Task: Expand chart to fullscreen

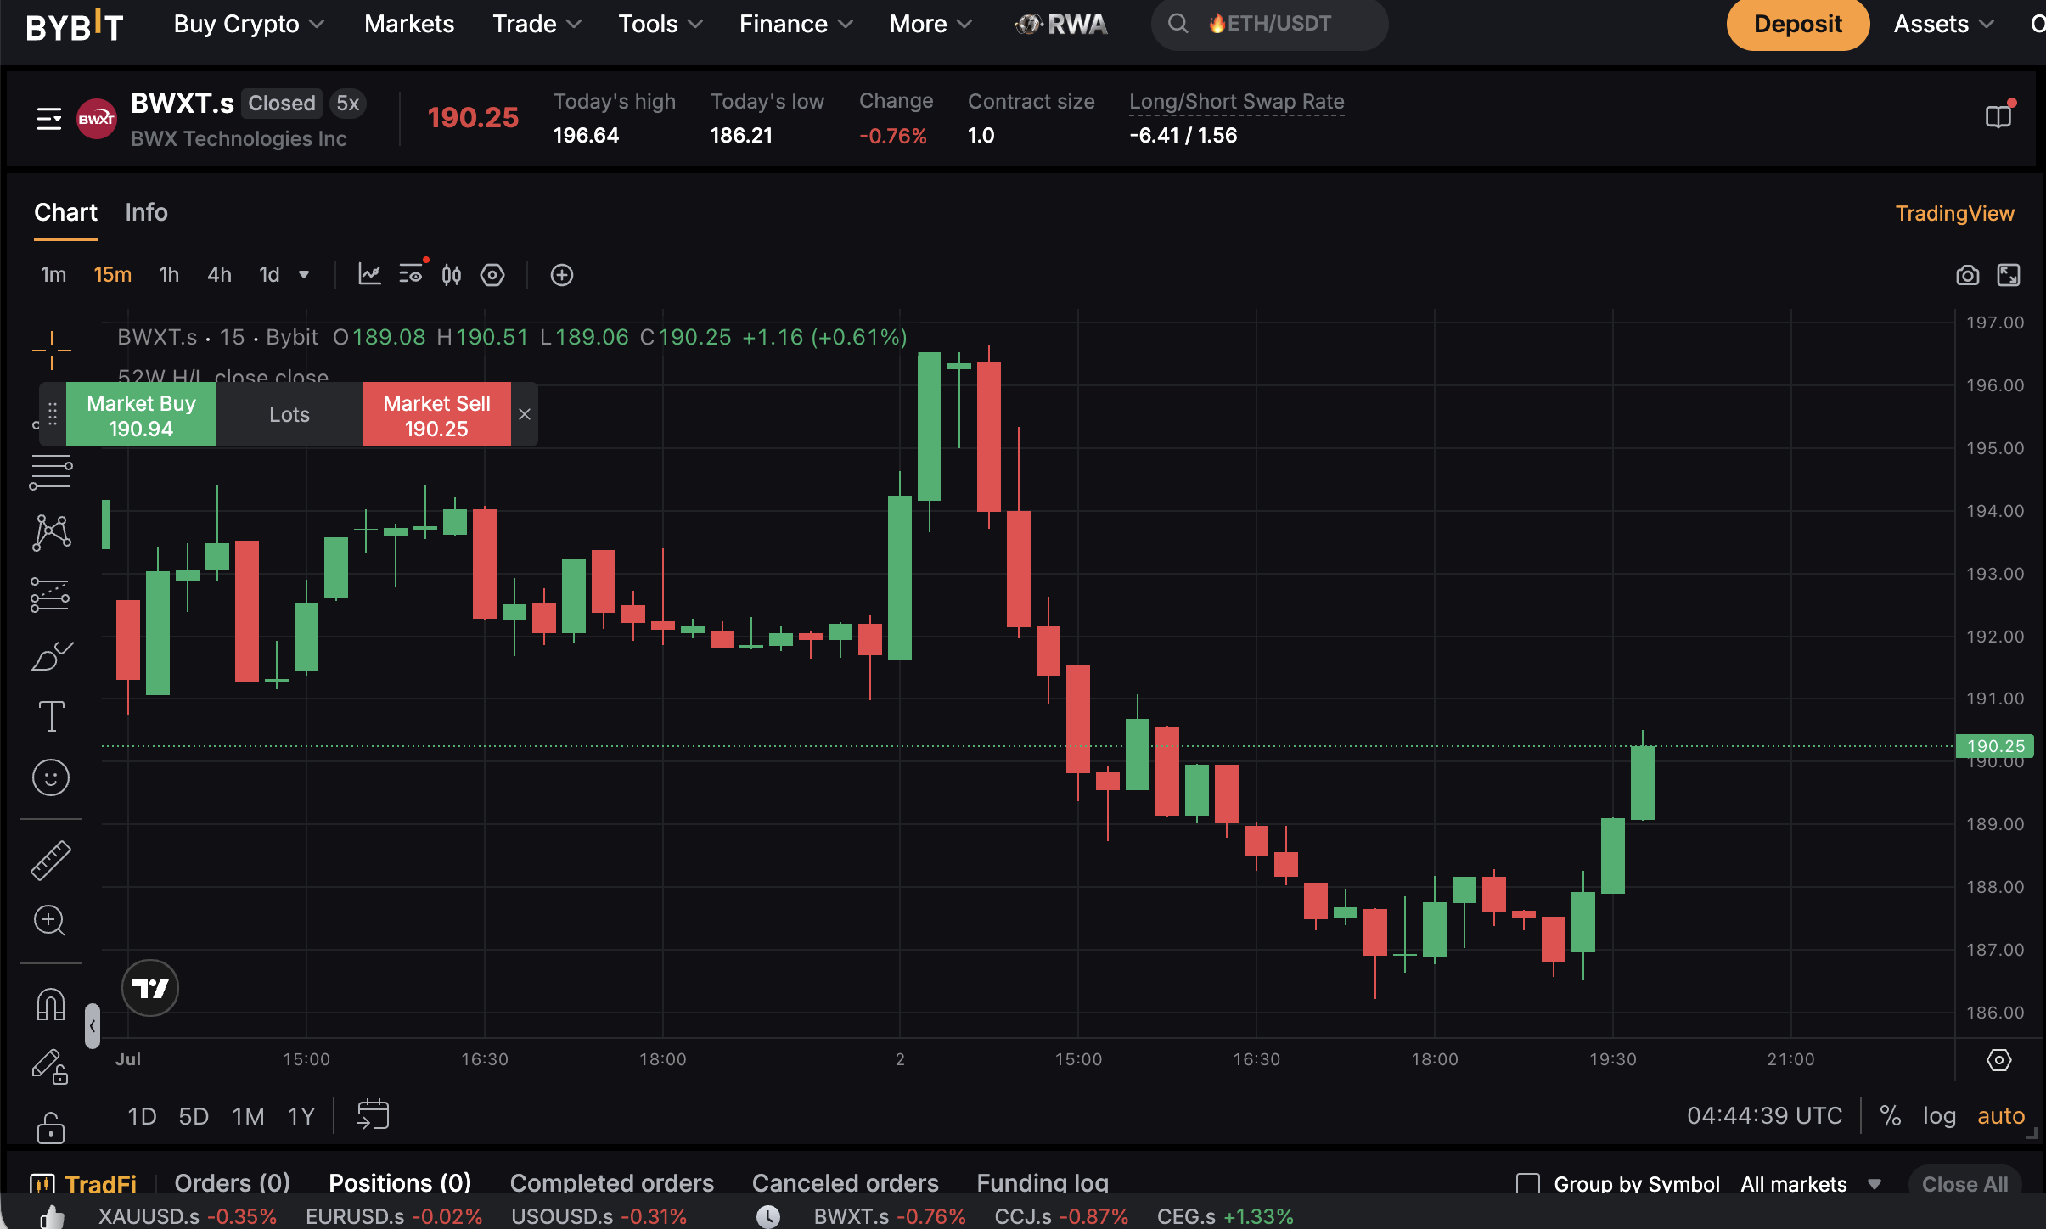Action: pyautogui.click(x=2009, y=275)
